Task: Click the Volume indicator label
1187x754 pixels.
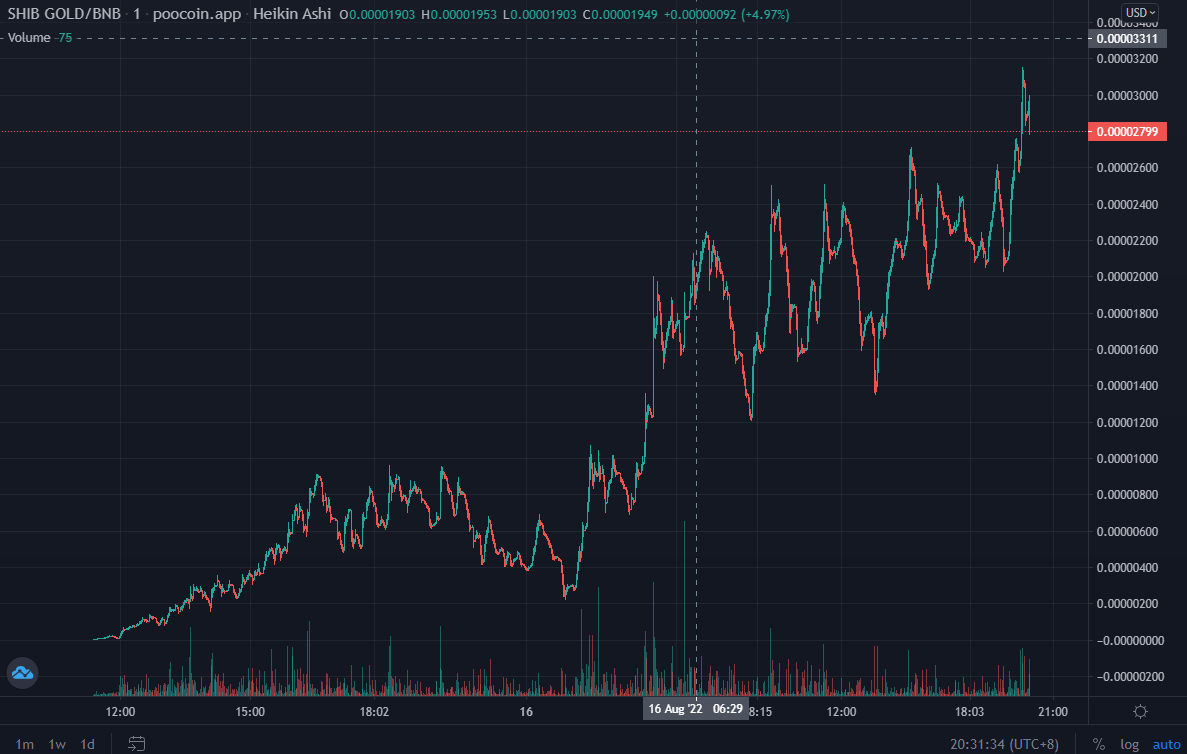Action: (x=29, y=37)
